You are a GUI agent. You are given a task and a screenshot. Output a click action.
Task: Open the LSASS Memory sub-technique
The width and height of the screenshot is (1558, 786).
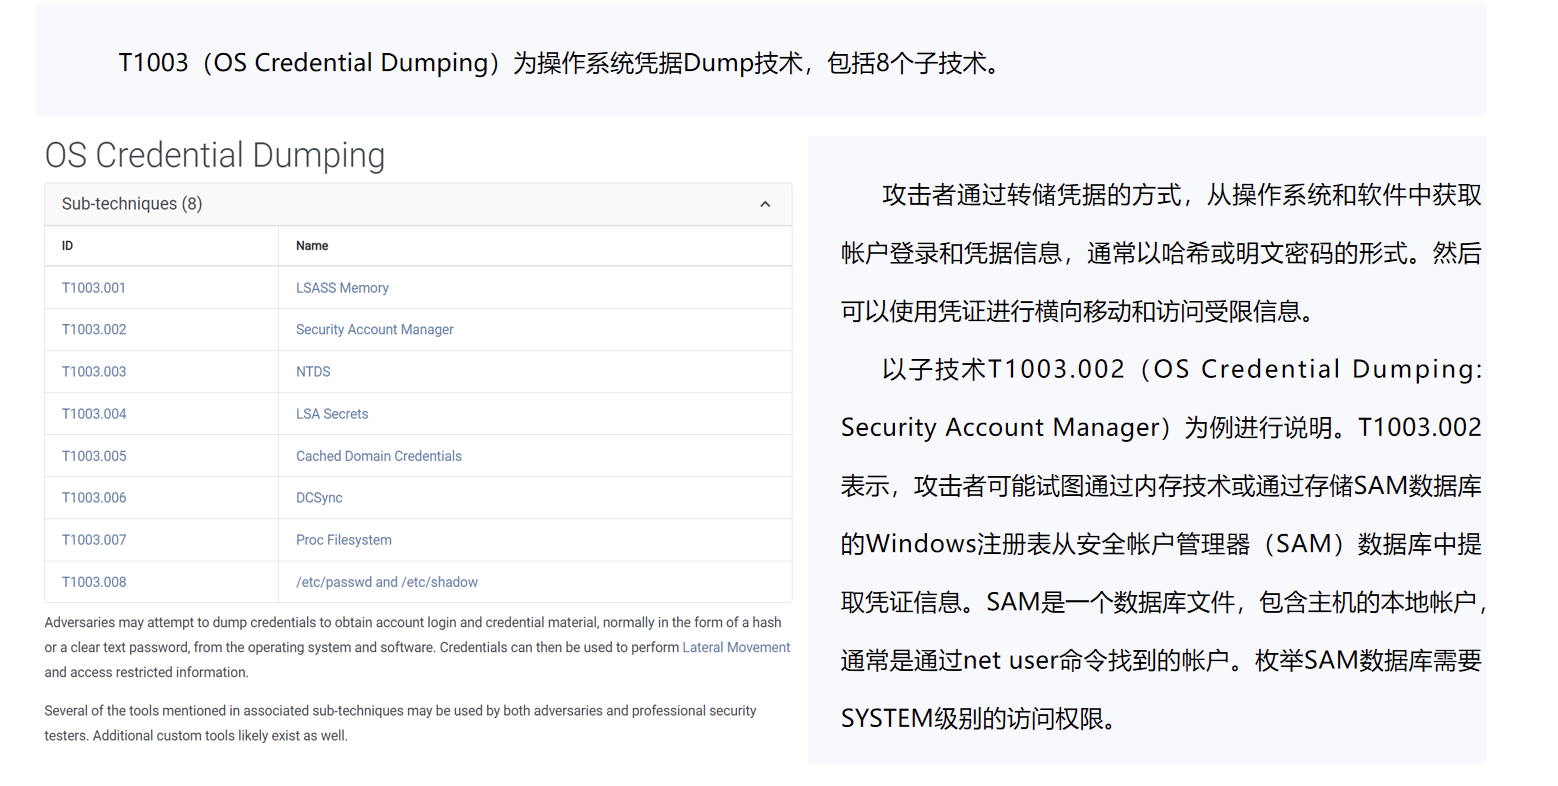click(342, 288)
